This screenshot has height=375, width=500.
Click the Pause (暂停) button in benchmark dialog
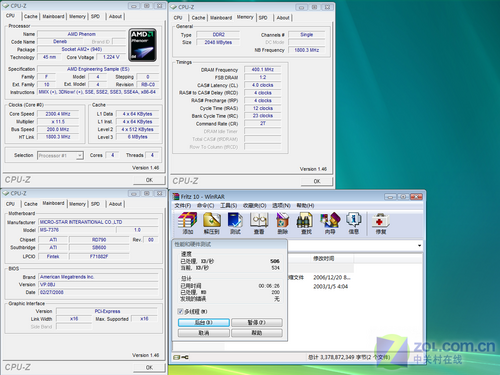coord(257,322)
